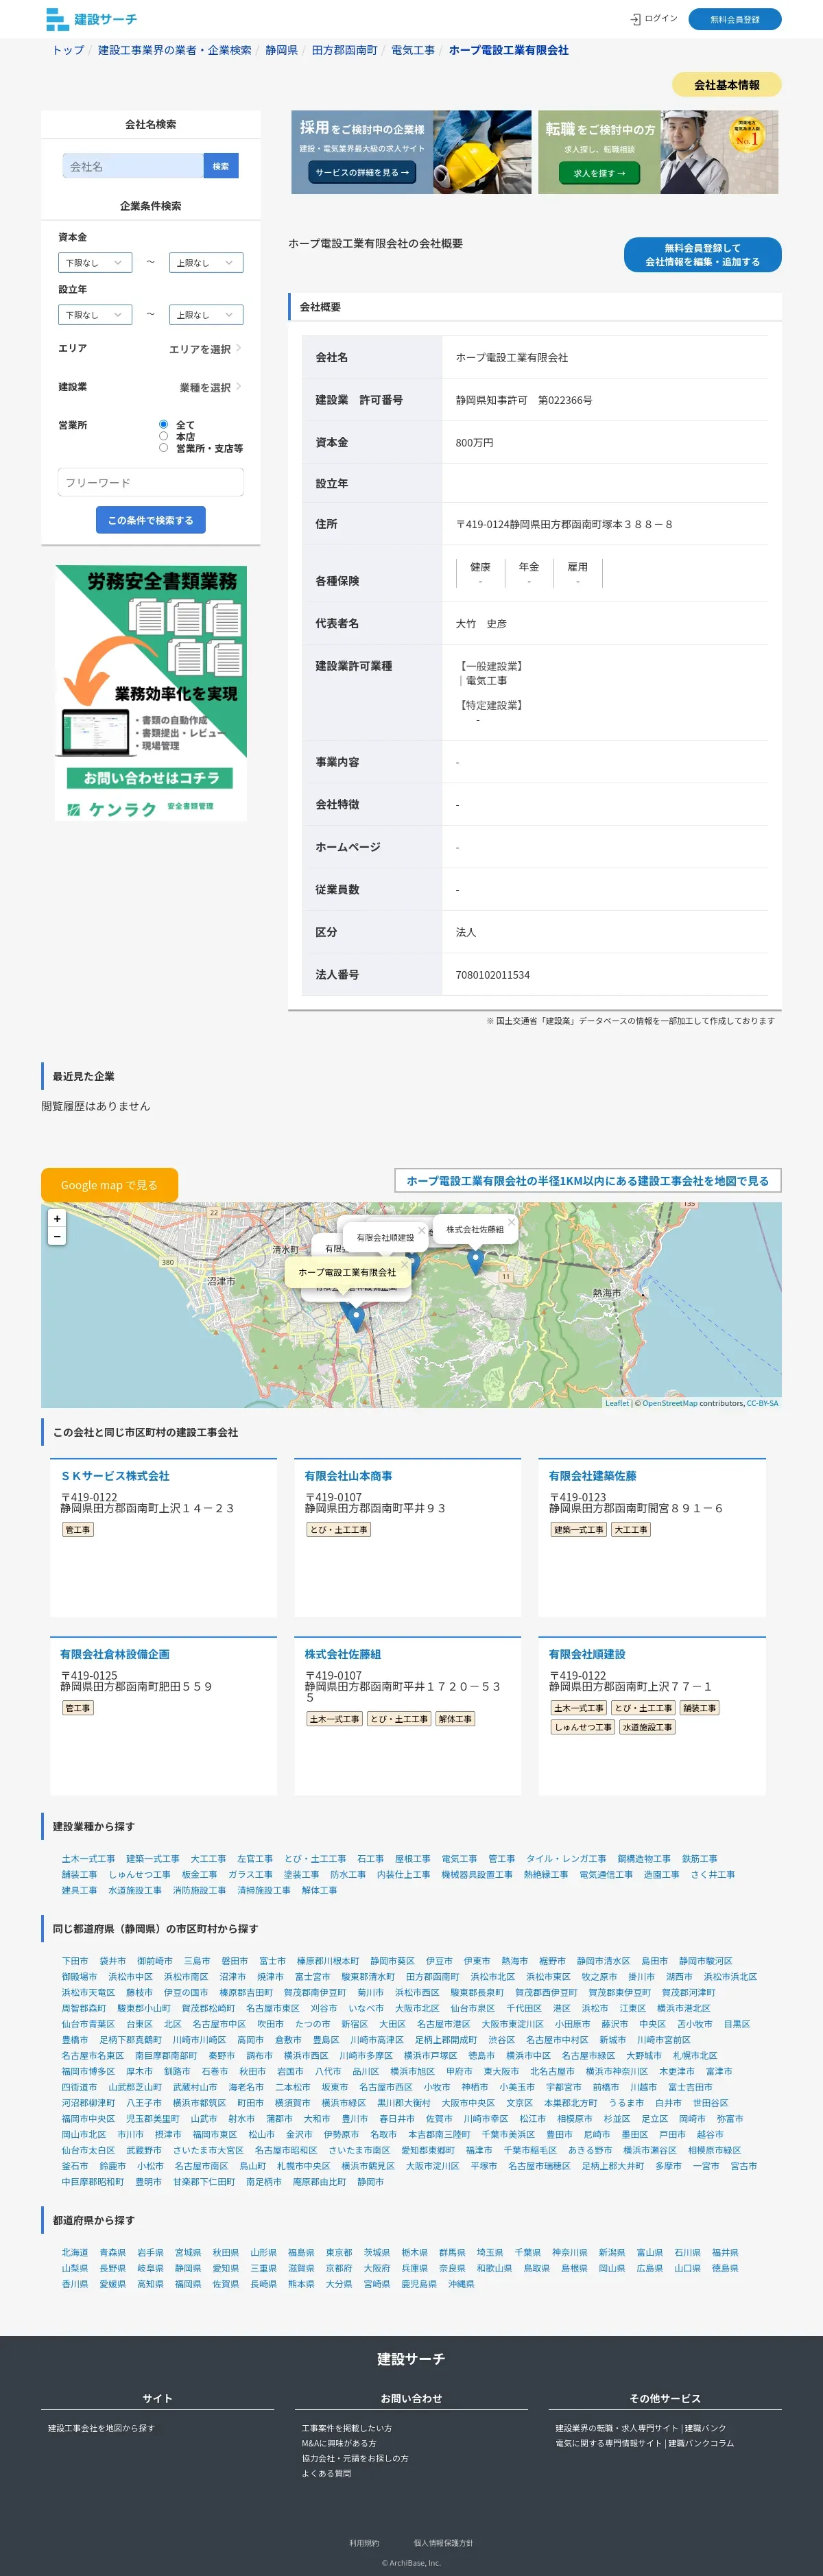Open よくある質問 footer link
823x2576 pixels.
point(326,2473)
